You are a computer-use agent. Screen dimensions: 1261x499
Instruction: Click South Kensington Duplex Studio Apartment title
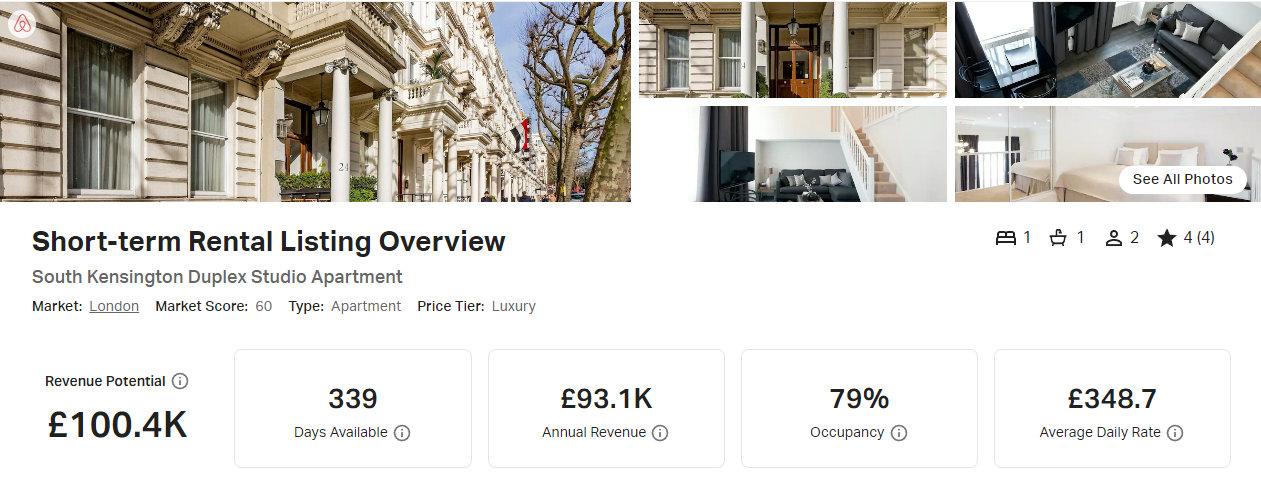[217, 277]
